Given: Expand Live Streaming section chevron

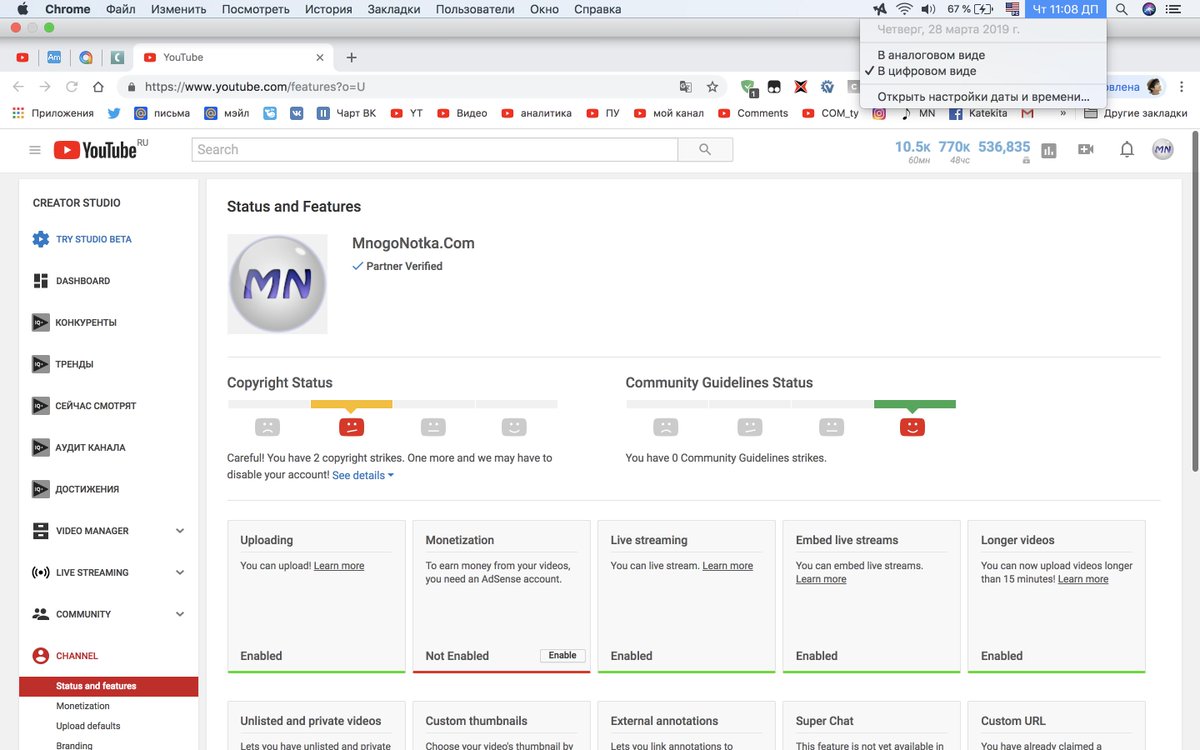Looking at the screenshot, I should click(x=180, y=573).
